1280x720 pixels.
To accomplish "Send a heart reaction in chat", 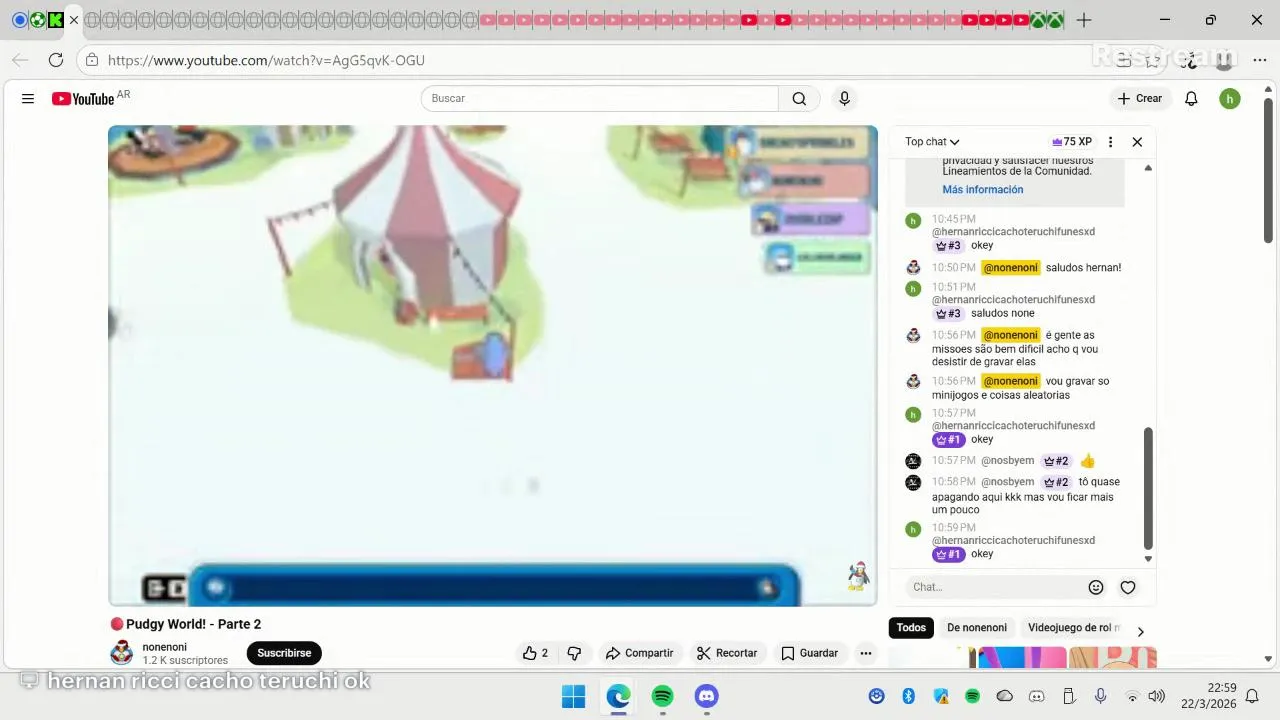I will pos(1128,587).
